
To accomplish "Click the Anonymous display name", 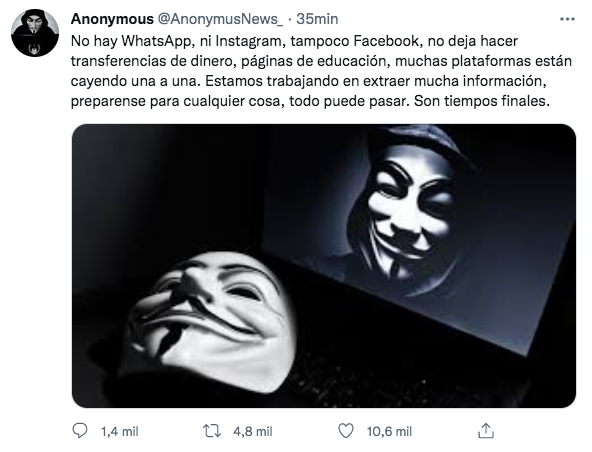I will (112, 19).
